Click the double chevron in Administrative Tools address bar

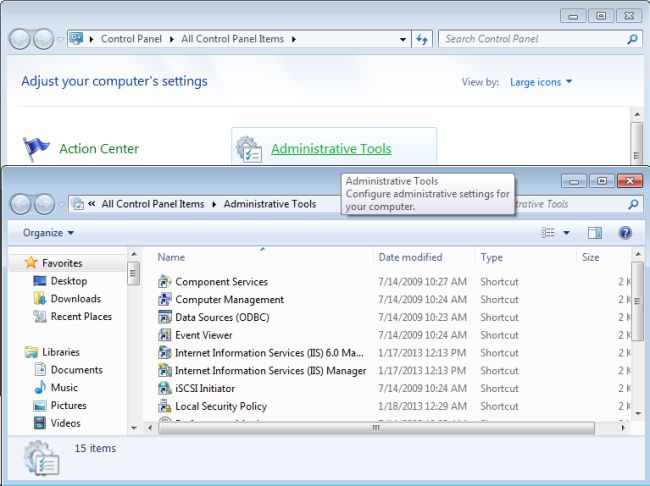92,204
